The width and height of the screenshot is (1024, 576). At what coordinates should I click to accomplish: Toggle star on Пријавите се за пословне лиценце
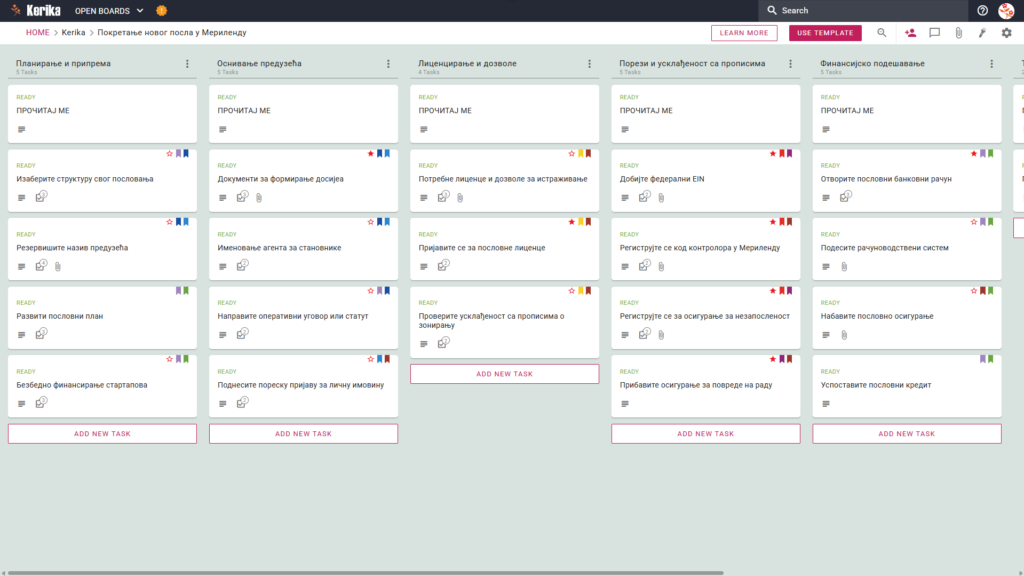coord(571,222)
